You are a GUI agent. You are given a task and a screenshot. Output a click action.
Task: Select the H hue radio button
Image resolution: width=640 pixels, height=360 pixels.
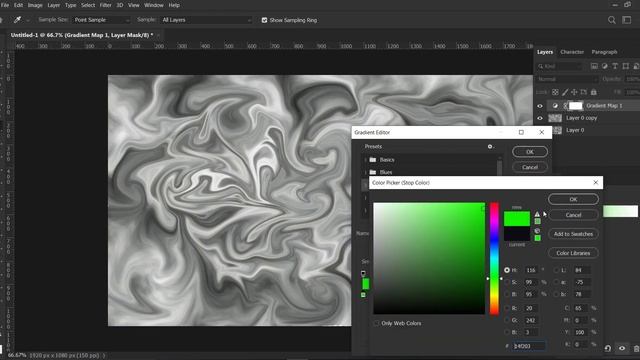point(507,270)
